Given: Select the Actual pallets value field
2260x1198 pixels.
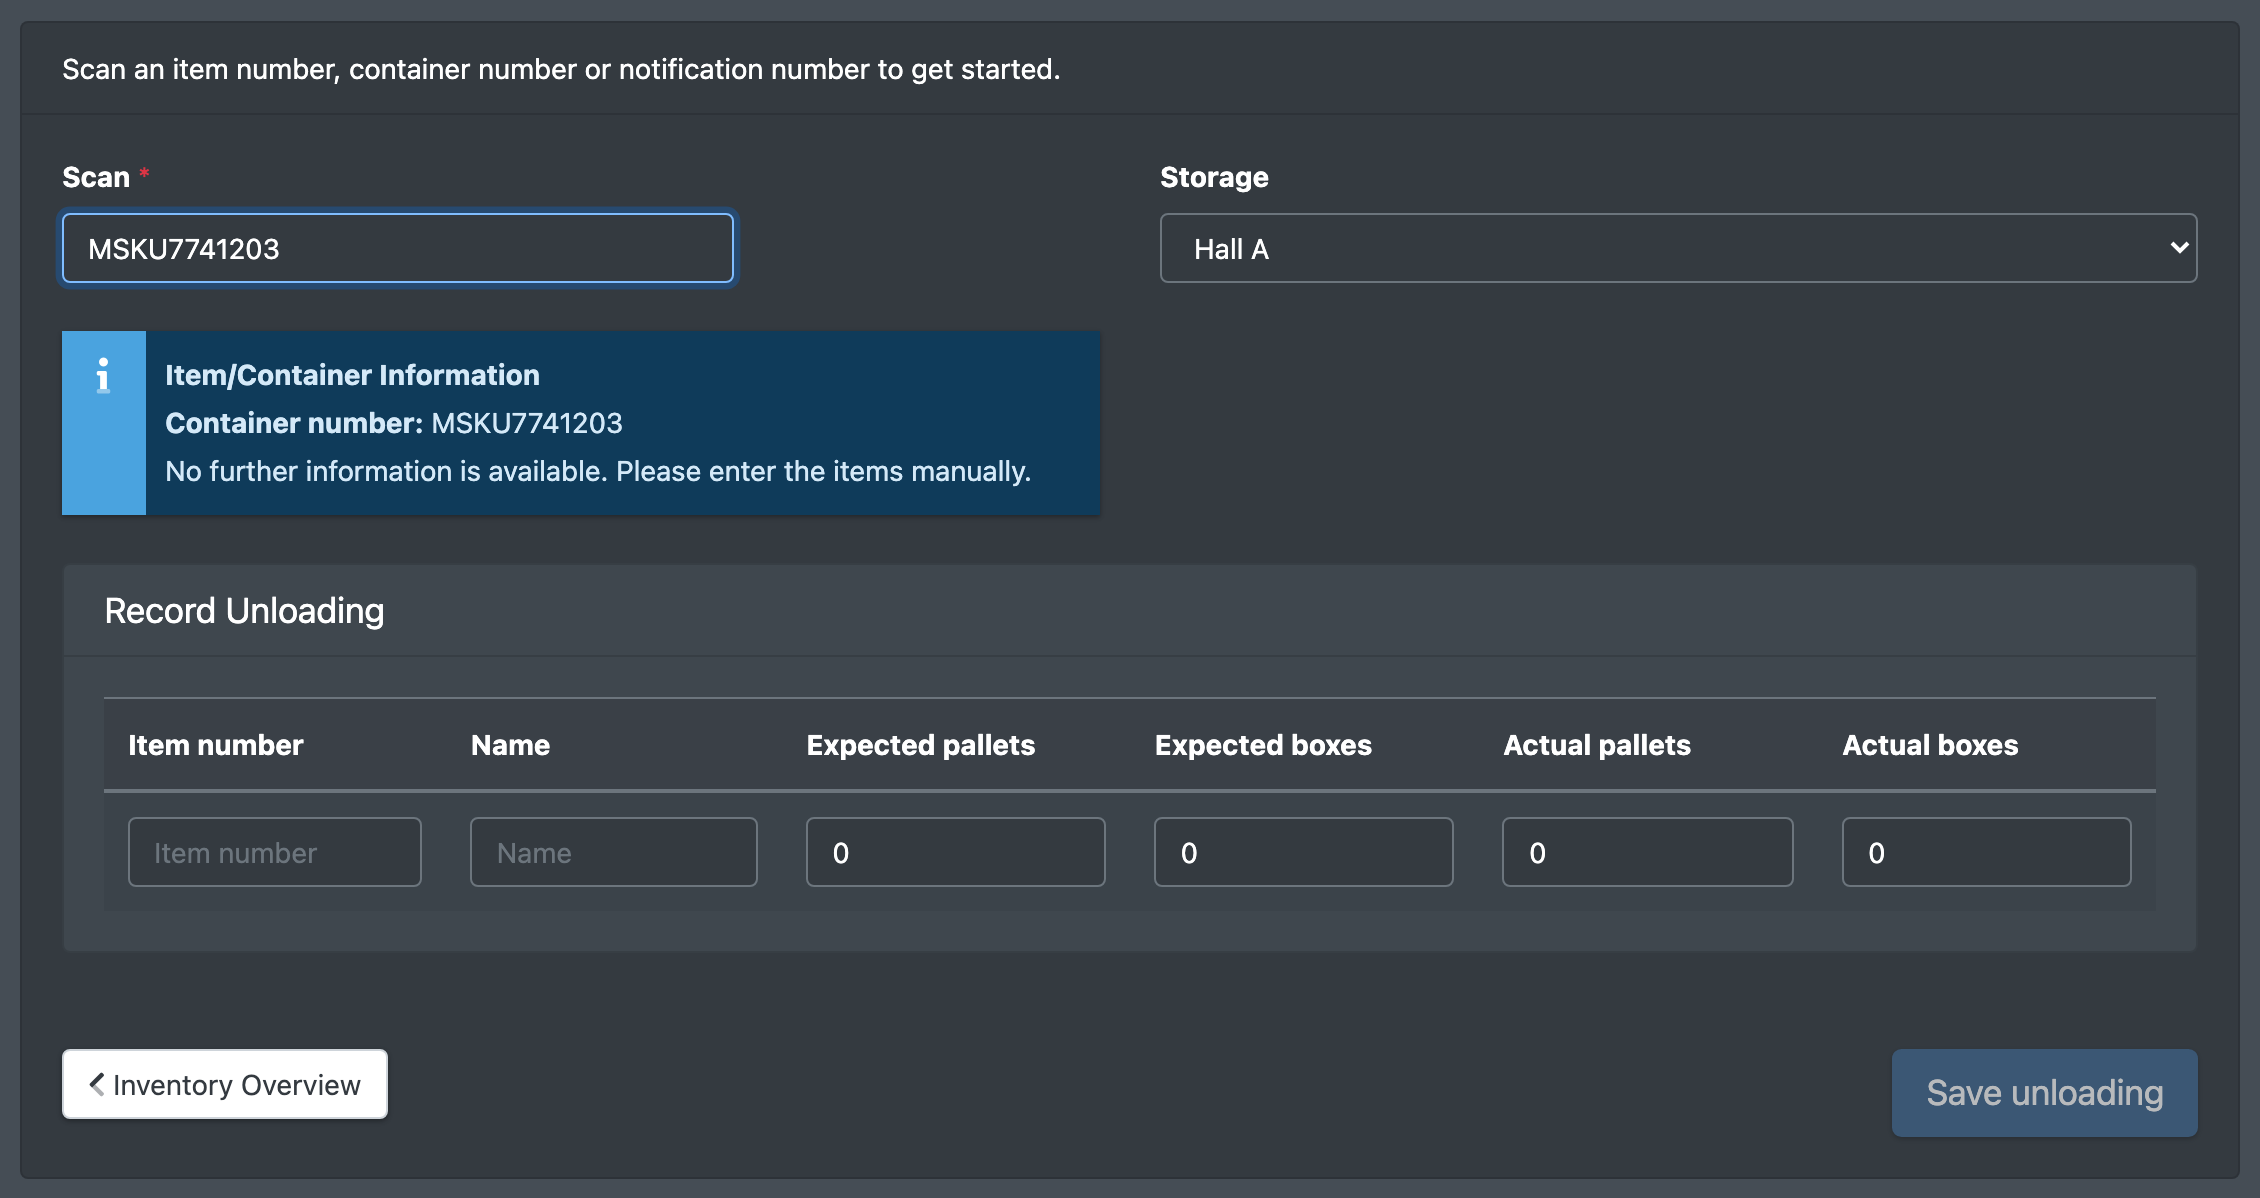Looking at the screenshot, I should point(1648,852).
